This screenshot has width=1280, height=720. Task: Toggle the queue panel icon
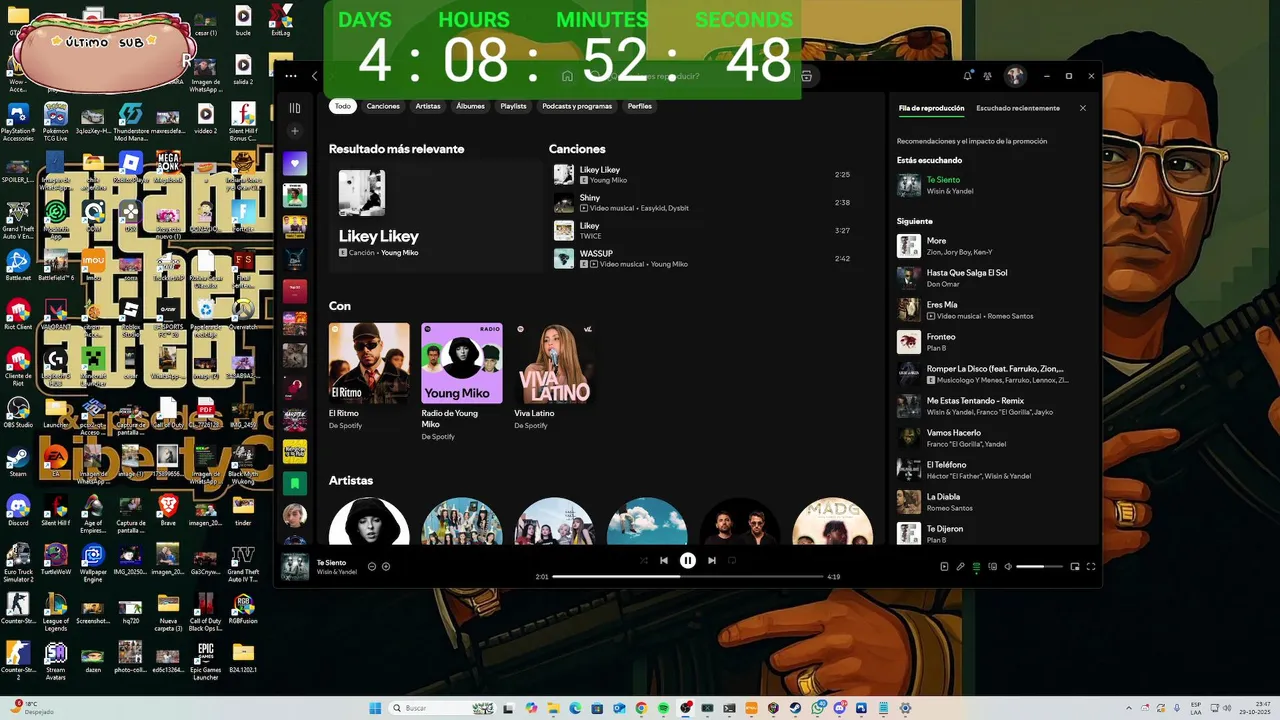pos(977,567)
